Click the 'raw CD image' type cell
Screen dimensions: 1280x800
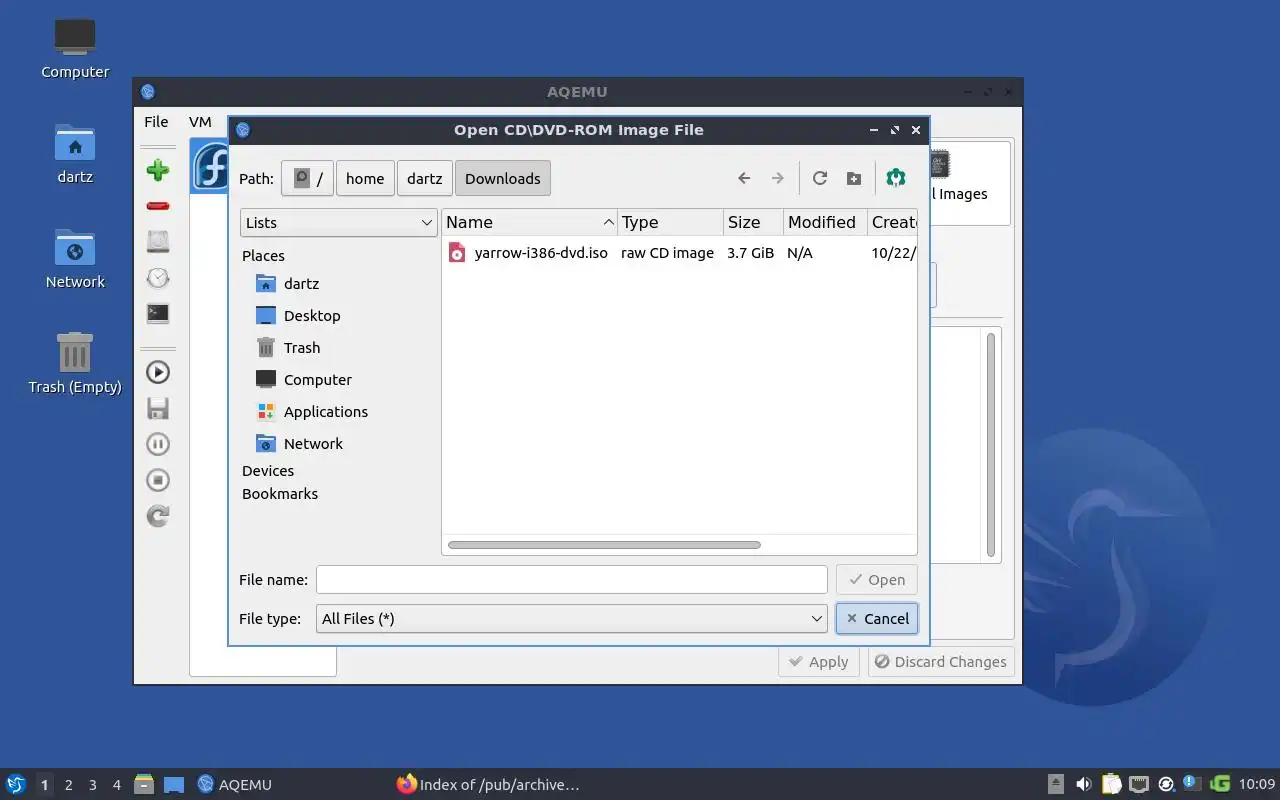667,253
